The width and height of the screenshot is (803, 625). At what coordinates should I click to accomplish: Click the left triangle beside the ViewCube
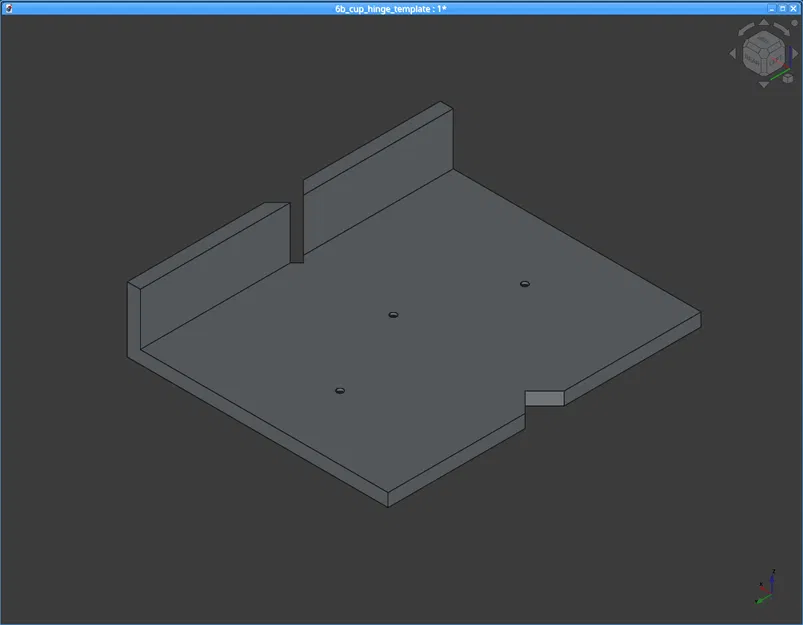pos(731,52)
